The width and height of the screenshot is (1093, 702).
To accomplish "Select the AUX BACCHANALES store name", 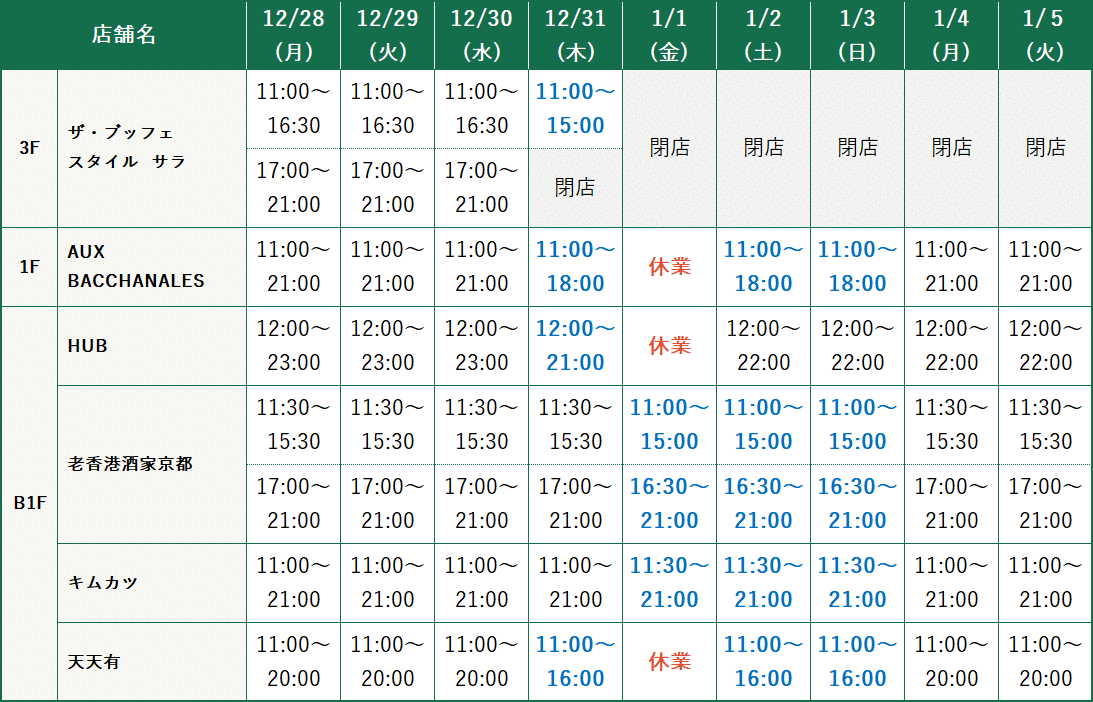I will (136, 267).
